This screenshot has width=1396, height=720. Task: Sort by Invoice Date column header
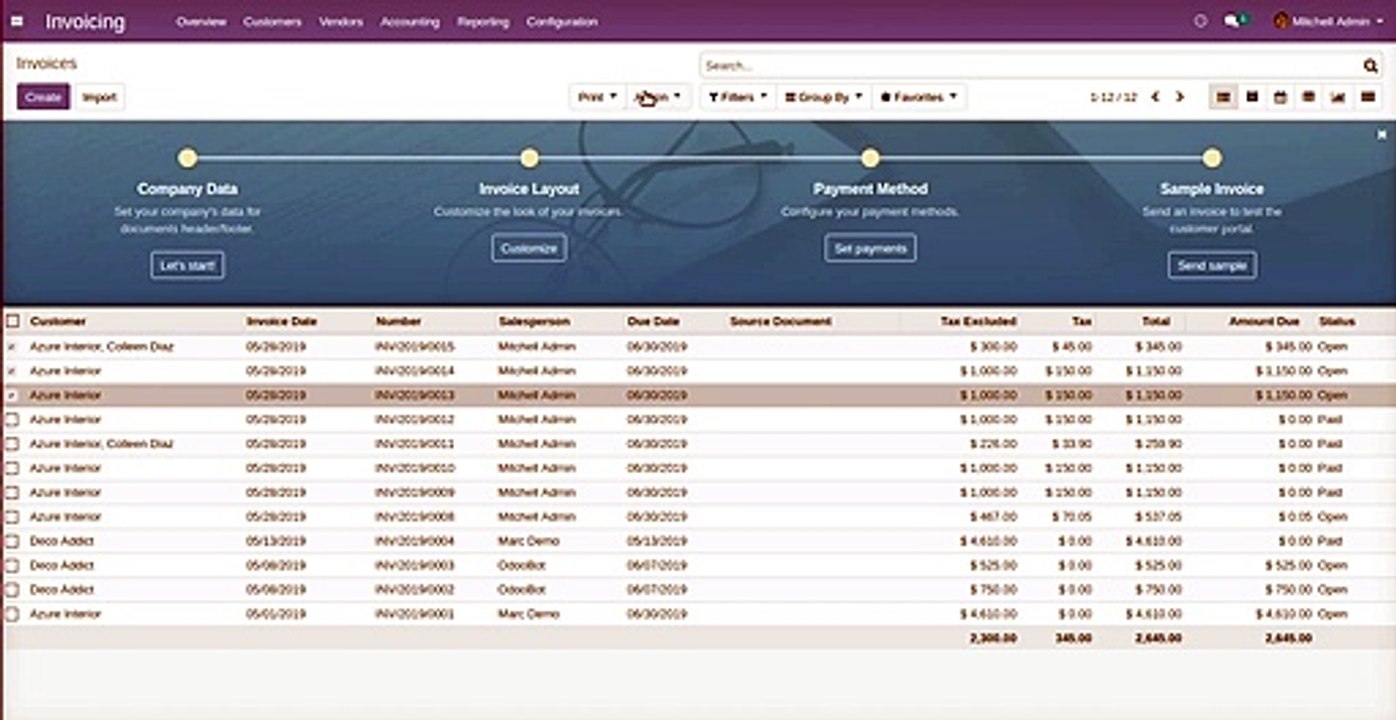[x=281, y=322]
